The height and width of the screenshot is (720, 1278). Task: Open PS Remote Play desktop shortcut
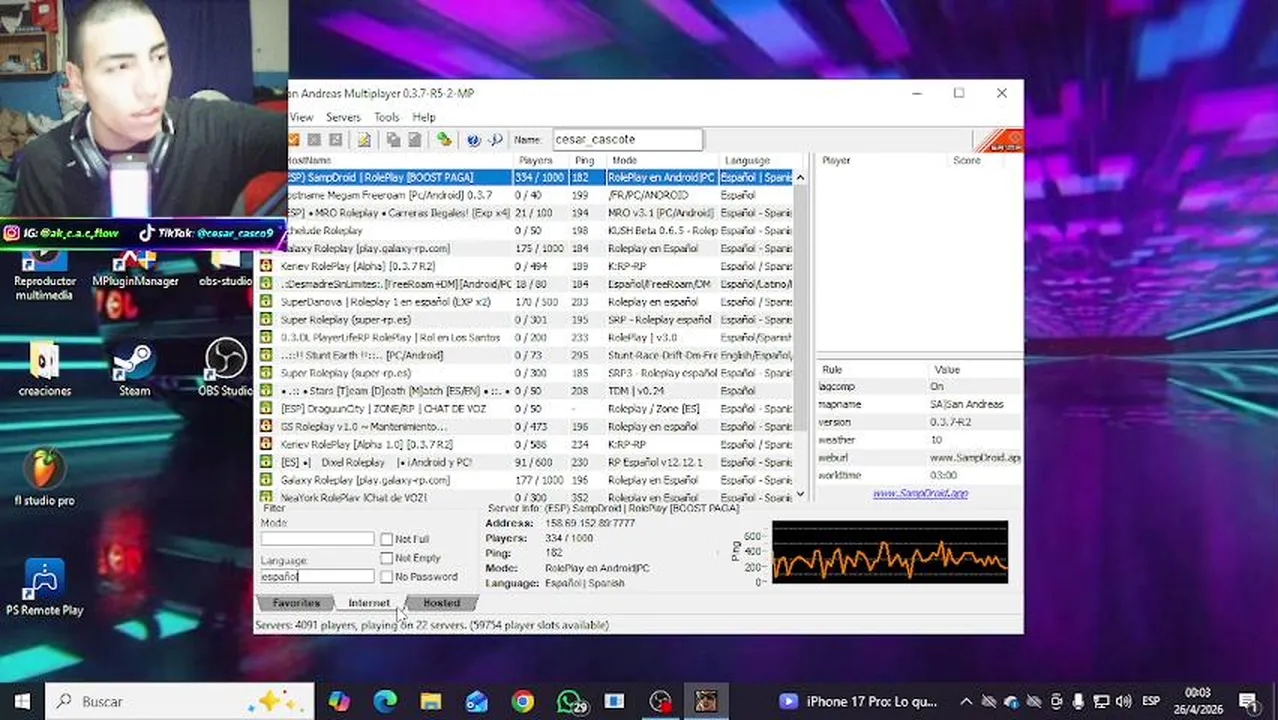pyautogui.click(x=44, y=588)
